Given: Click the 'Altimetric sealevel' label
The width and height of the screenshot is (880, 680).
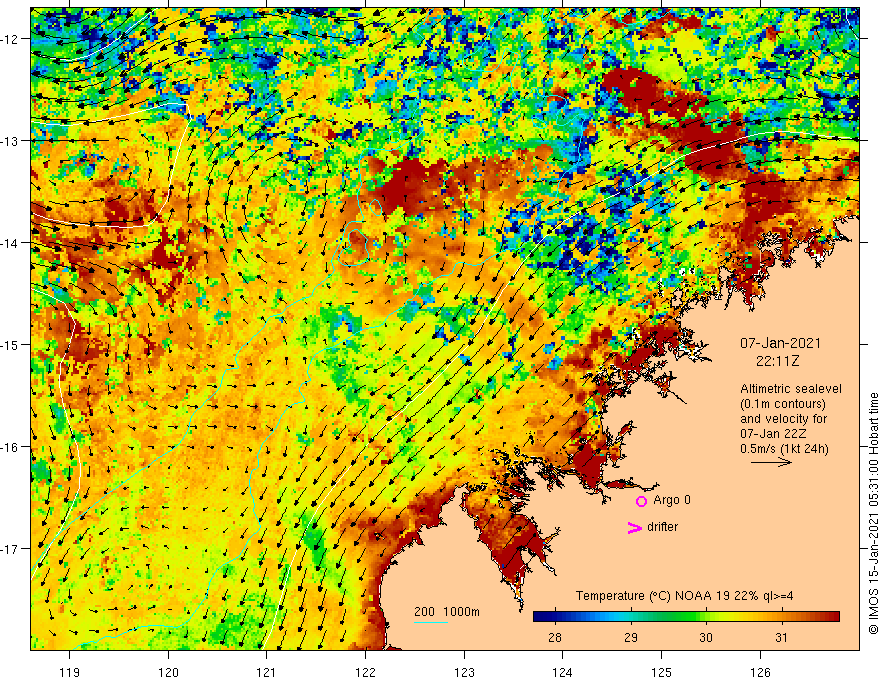Looking at the screenshot, I should [x=791, y=389].
